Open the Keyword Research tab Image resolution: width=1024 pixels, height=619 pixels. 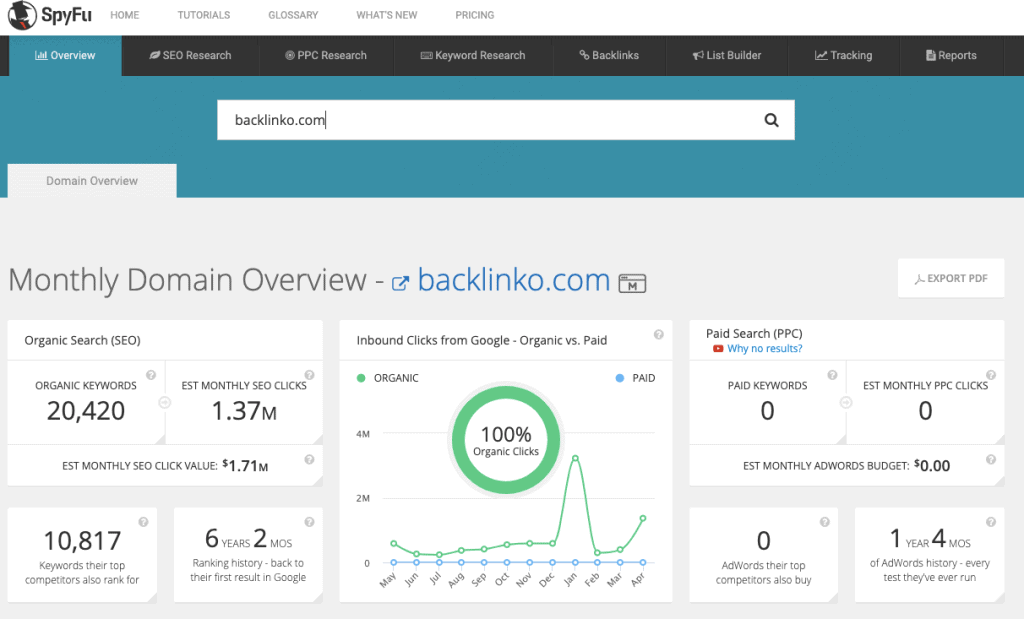[x=473, y=56]
